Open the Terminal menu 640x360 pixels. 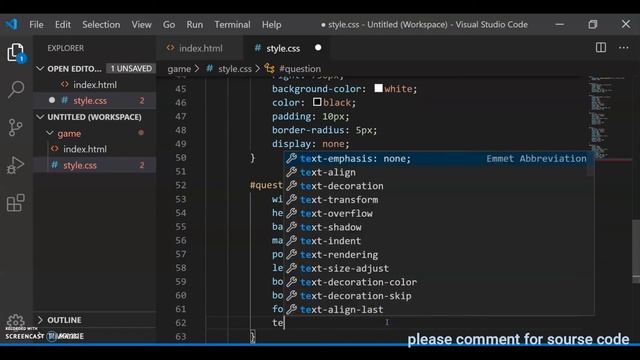[x=232, y=24]
